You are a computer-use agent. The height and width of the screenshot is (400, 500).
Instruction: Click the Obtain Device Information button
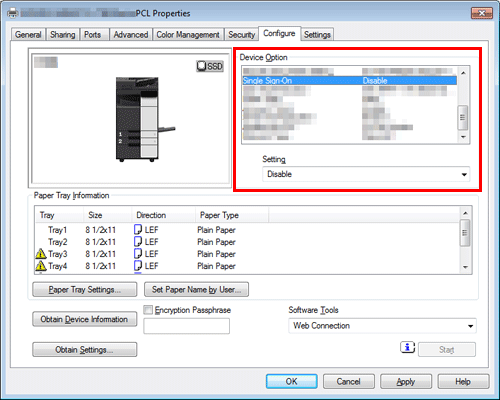pos(84,319)
